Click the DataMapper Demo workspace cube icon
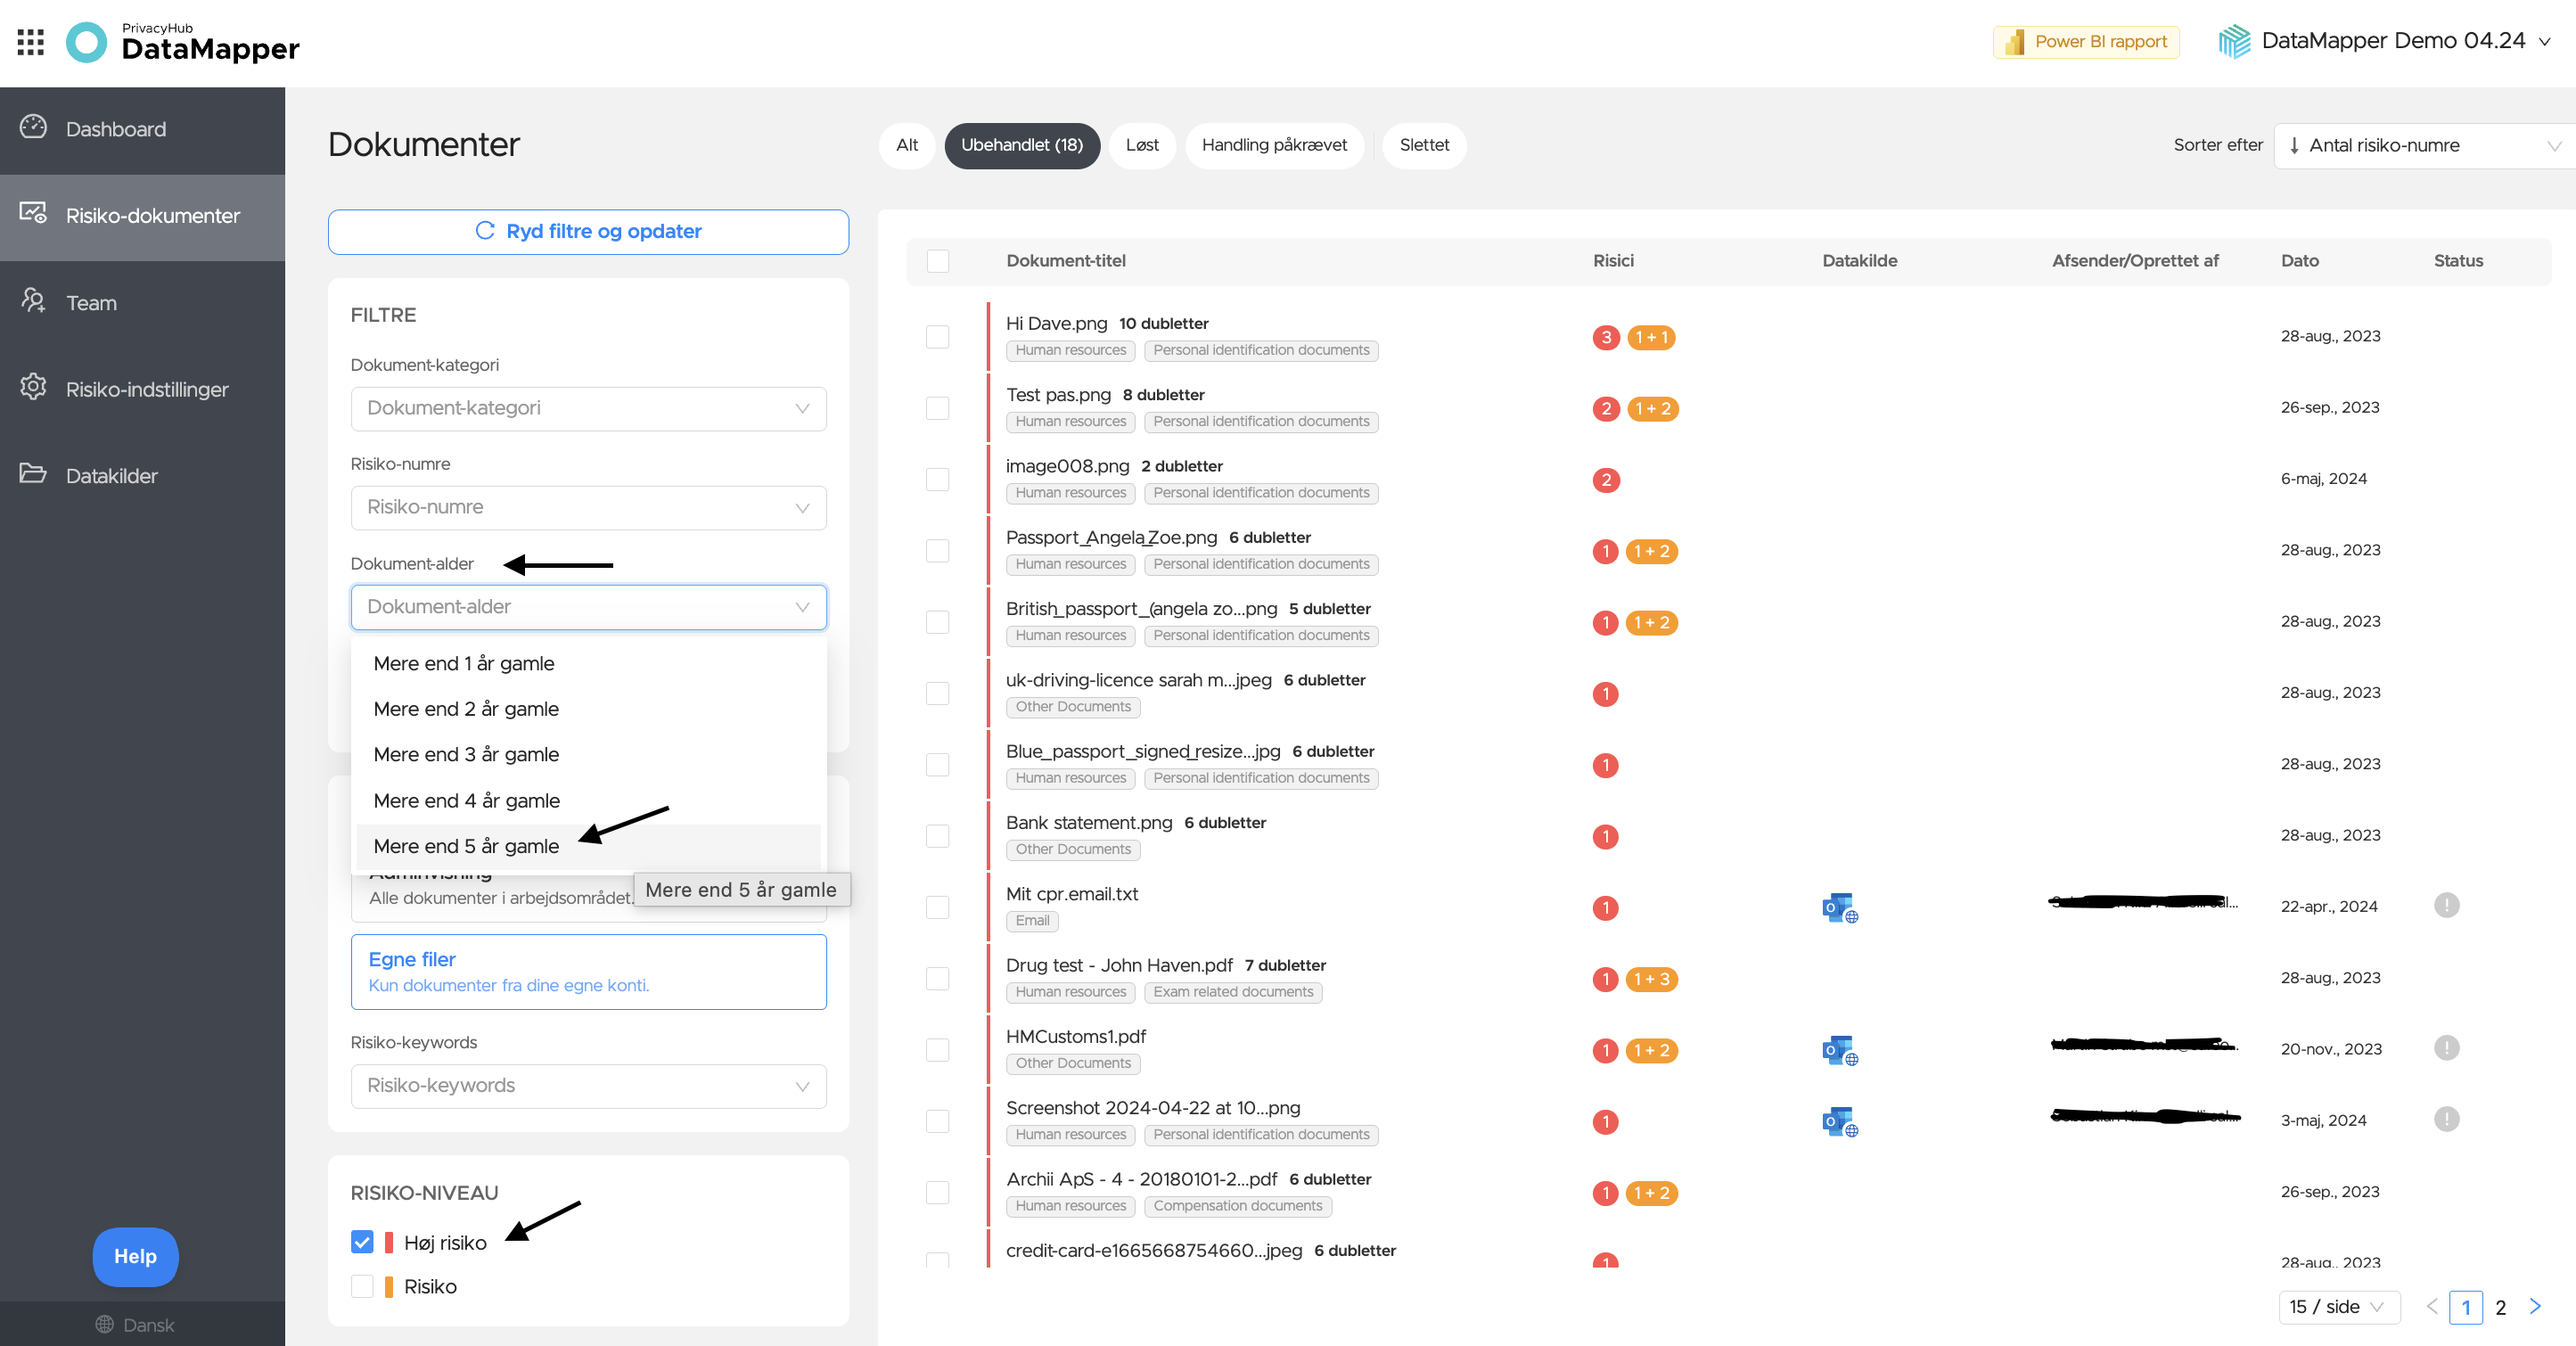The image size is (2576, 1346). (x=2234, y=42)
